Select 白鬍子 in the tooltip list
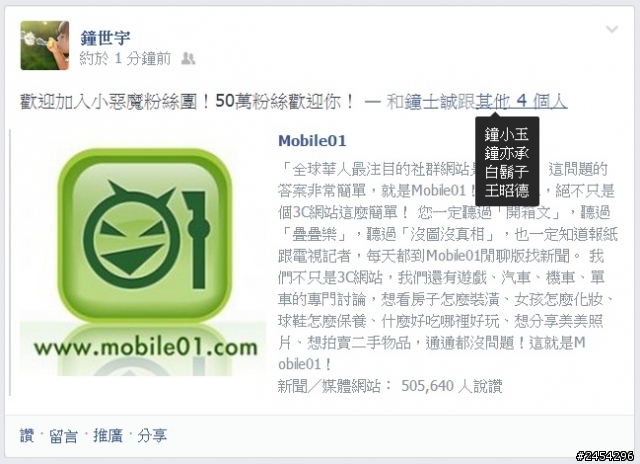640x464 pixels. (x=507, y=172)
